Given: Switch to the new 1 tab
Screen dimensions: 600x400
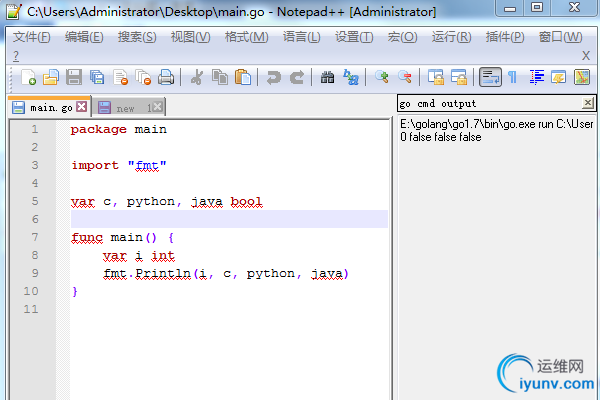Looking at the screenshot, I should coord(128,108).
